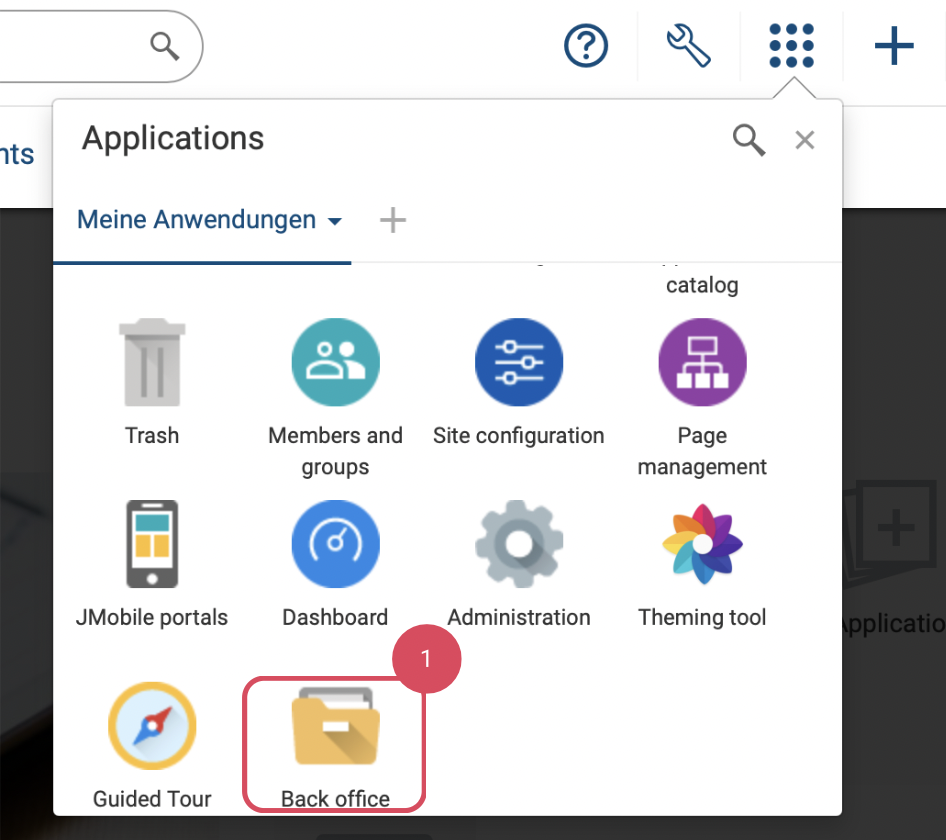Screen dimensions: 946x840
Task: Select the Meine Anwendungen tab
Action: (197, 220)
